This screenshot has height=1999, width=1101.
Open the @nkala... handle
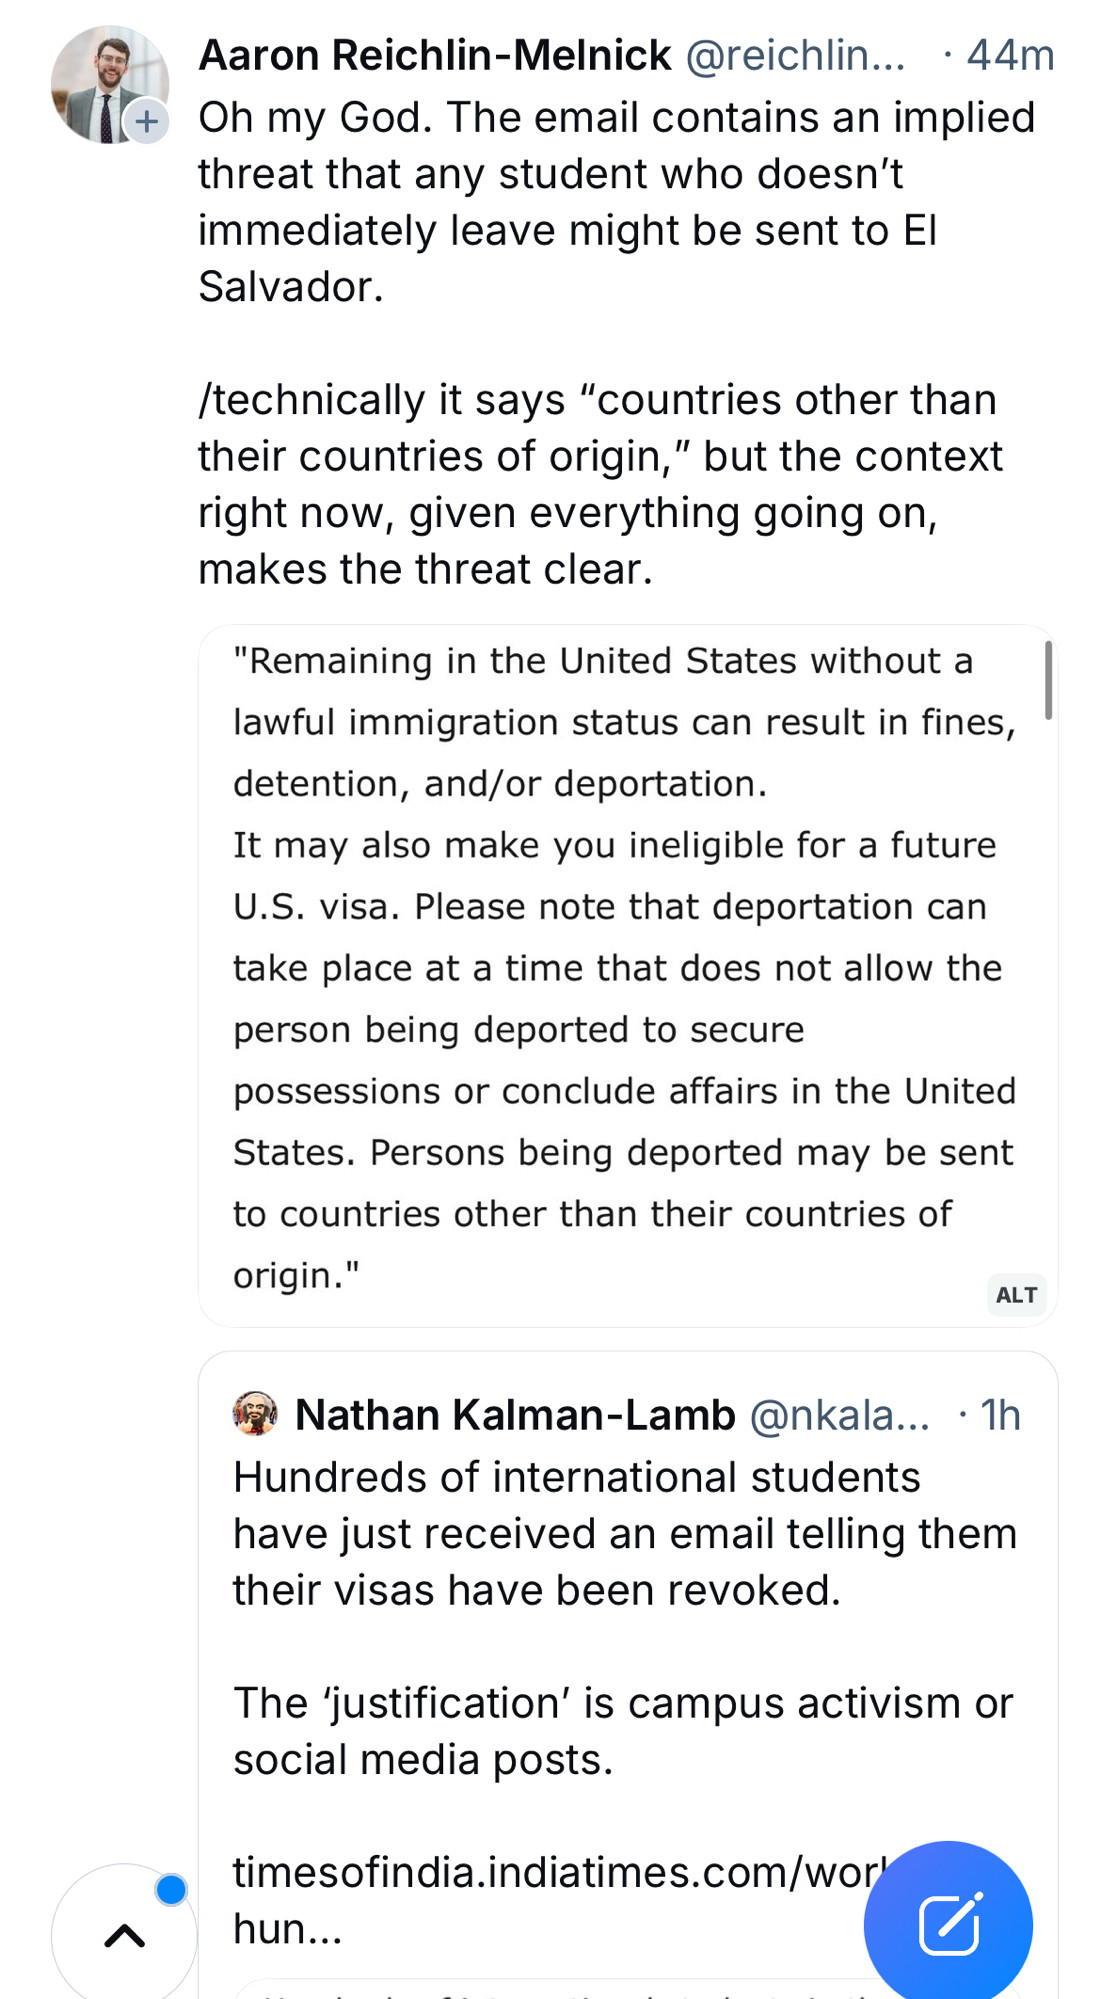point(839,1415)
